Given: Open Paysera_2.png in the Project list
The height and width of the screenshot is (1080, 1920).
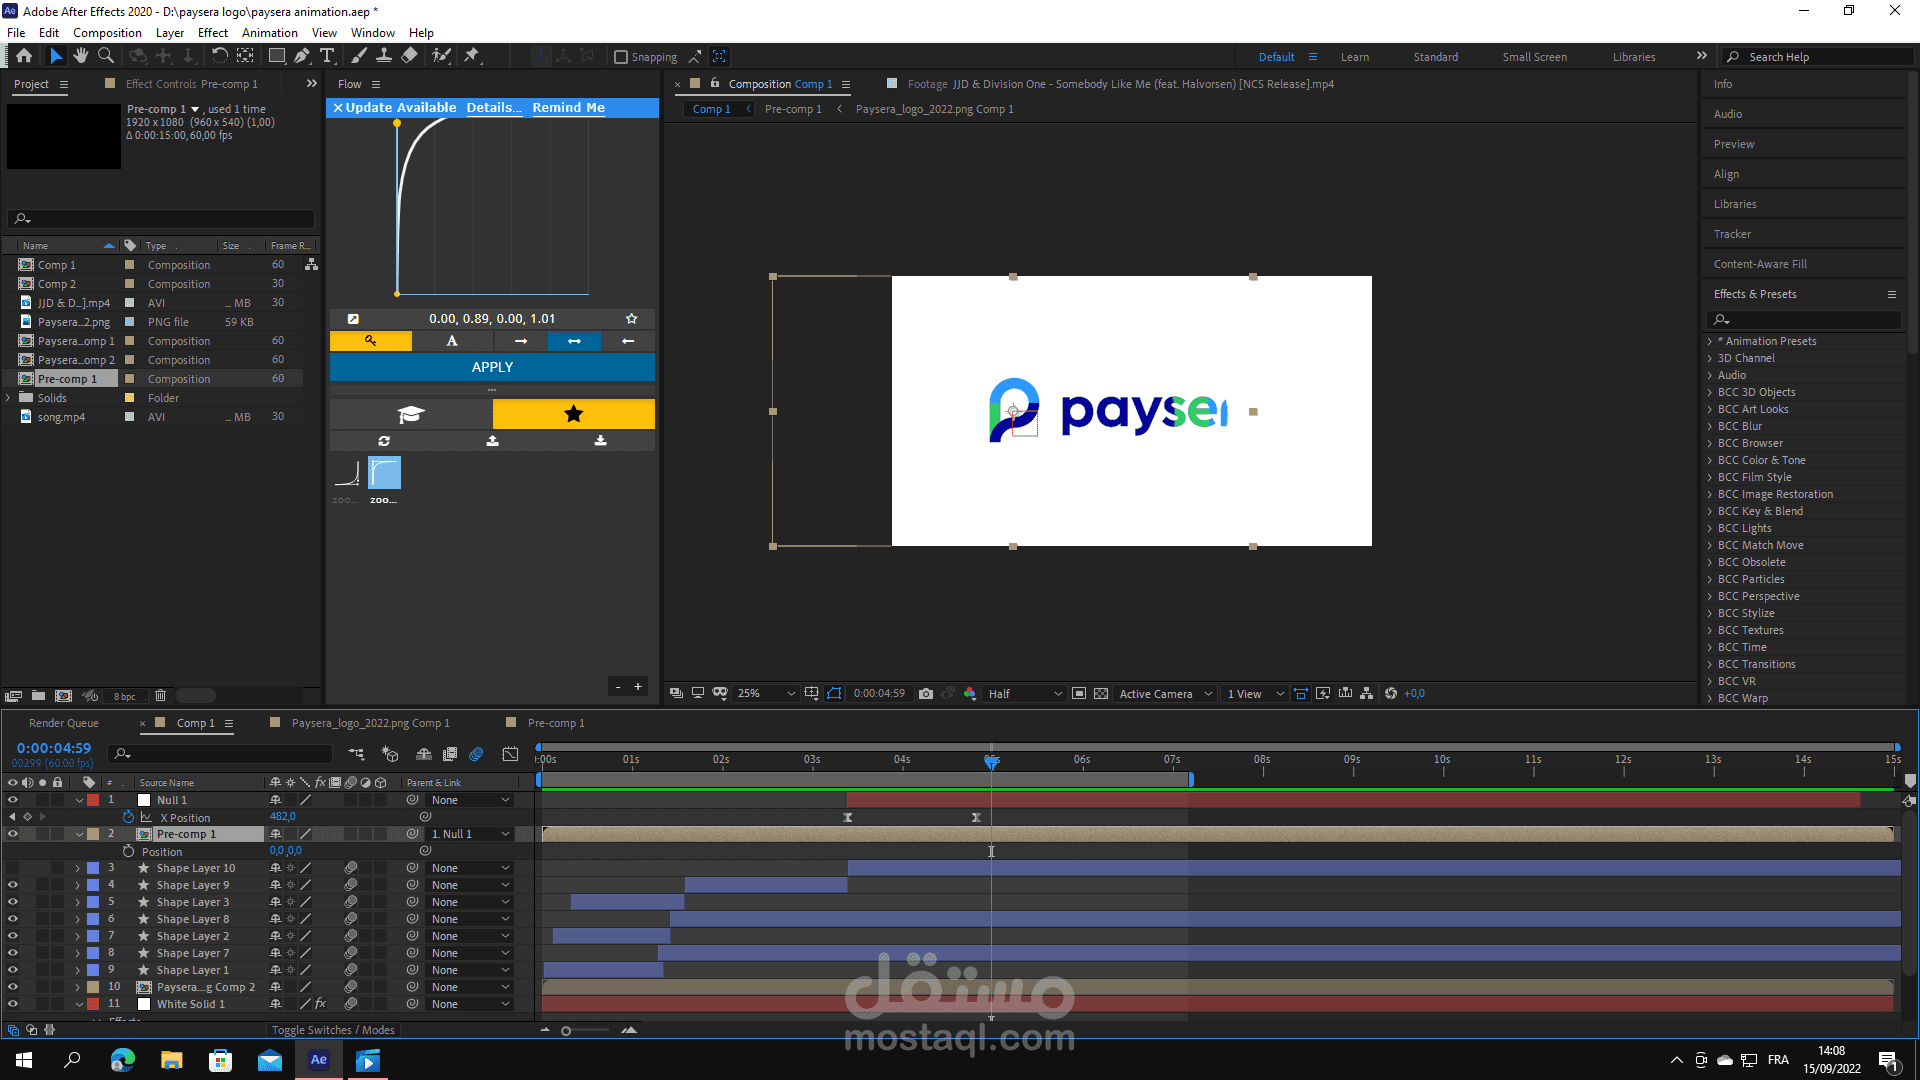Looking at the screenshot, I should pyautogui.click(x=73, y=322).
